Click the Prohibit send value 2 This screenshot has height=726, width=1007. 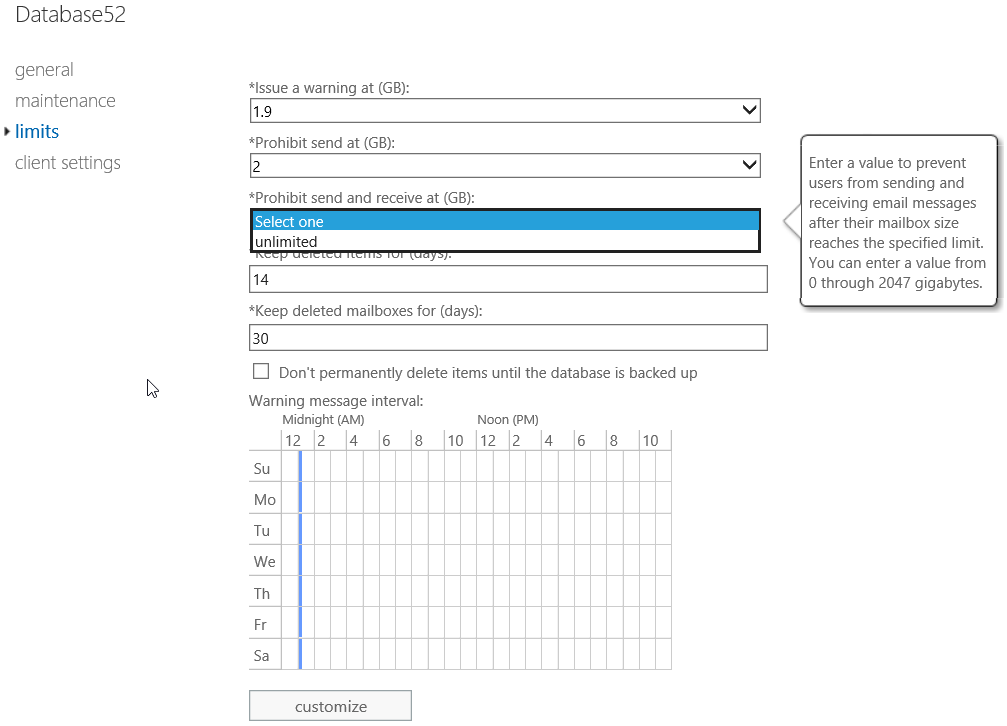click(x=256, y=166)
